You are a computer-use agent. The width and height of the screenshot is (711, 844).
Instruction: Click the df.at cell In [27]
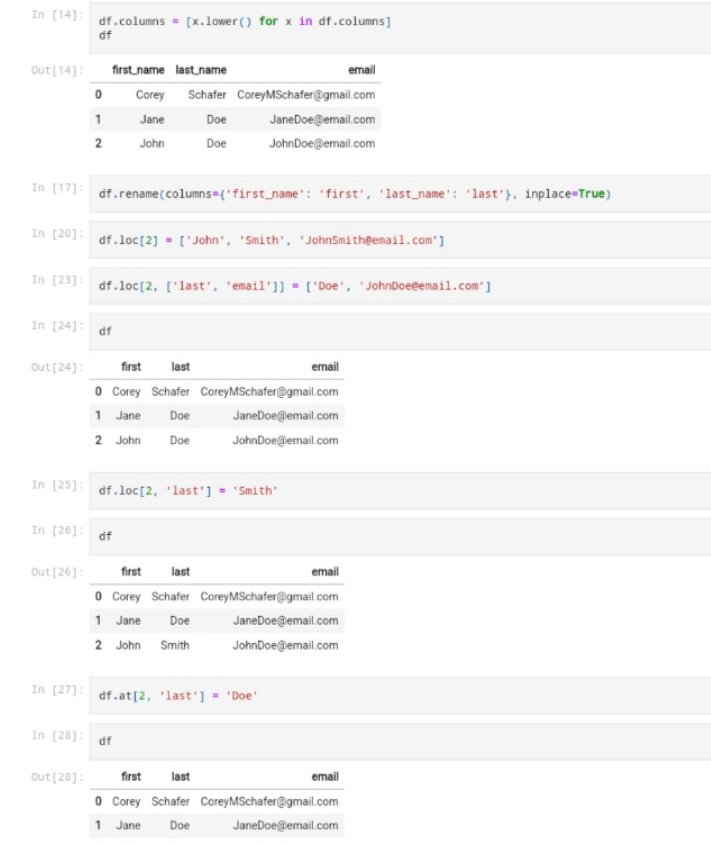(400, 695)
